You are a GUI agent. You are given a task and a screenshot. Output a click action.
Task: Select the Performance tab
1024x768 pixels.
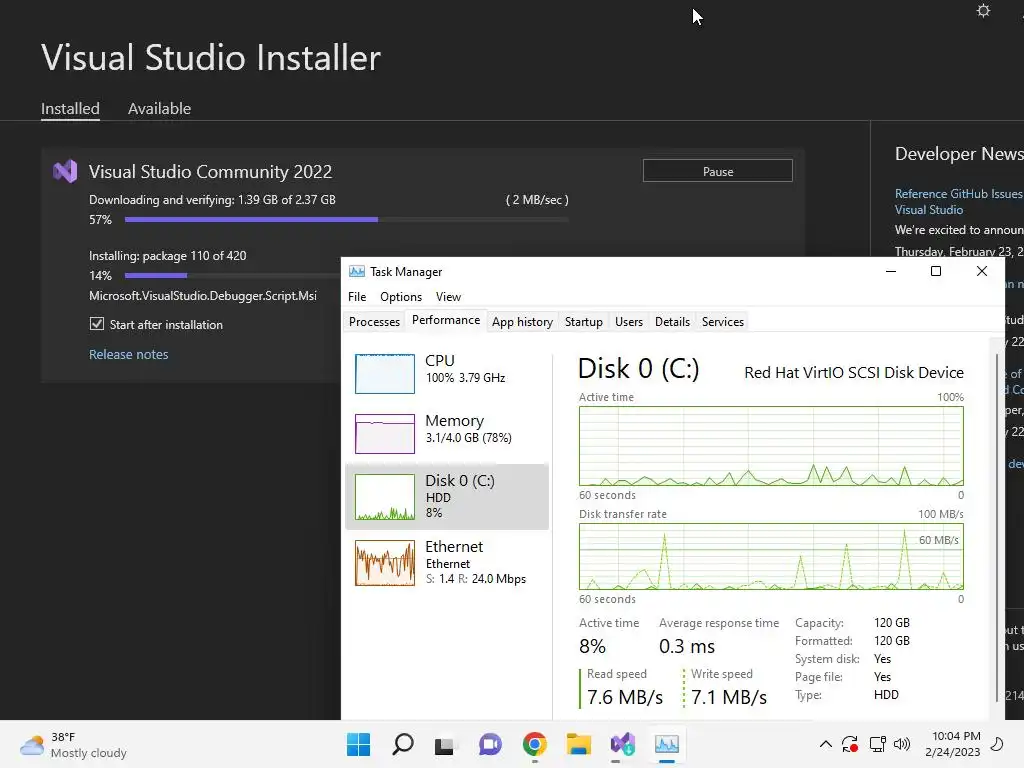[x=446, y=320]
